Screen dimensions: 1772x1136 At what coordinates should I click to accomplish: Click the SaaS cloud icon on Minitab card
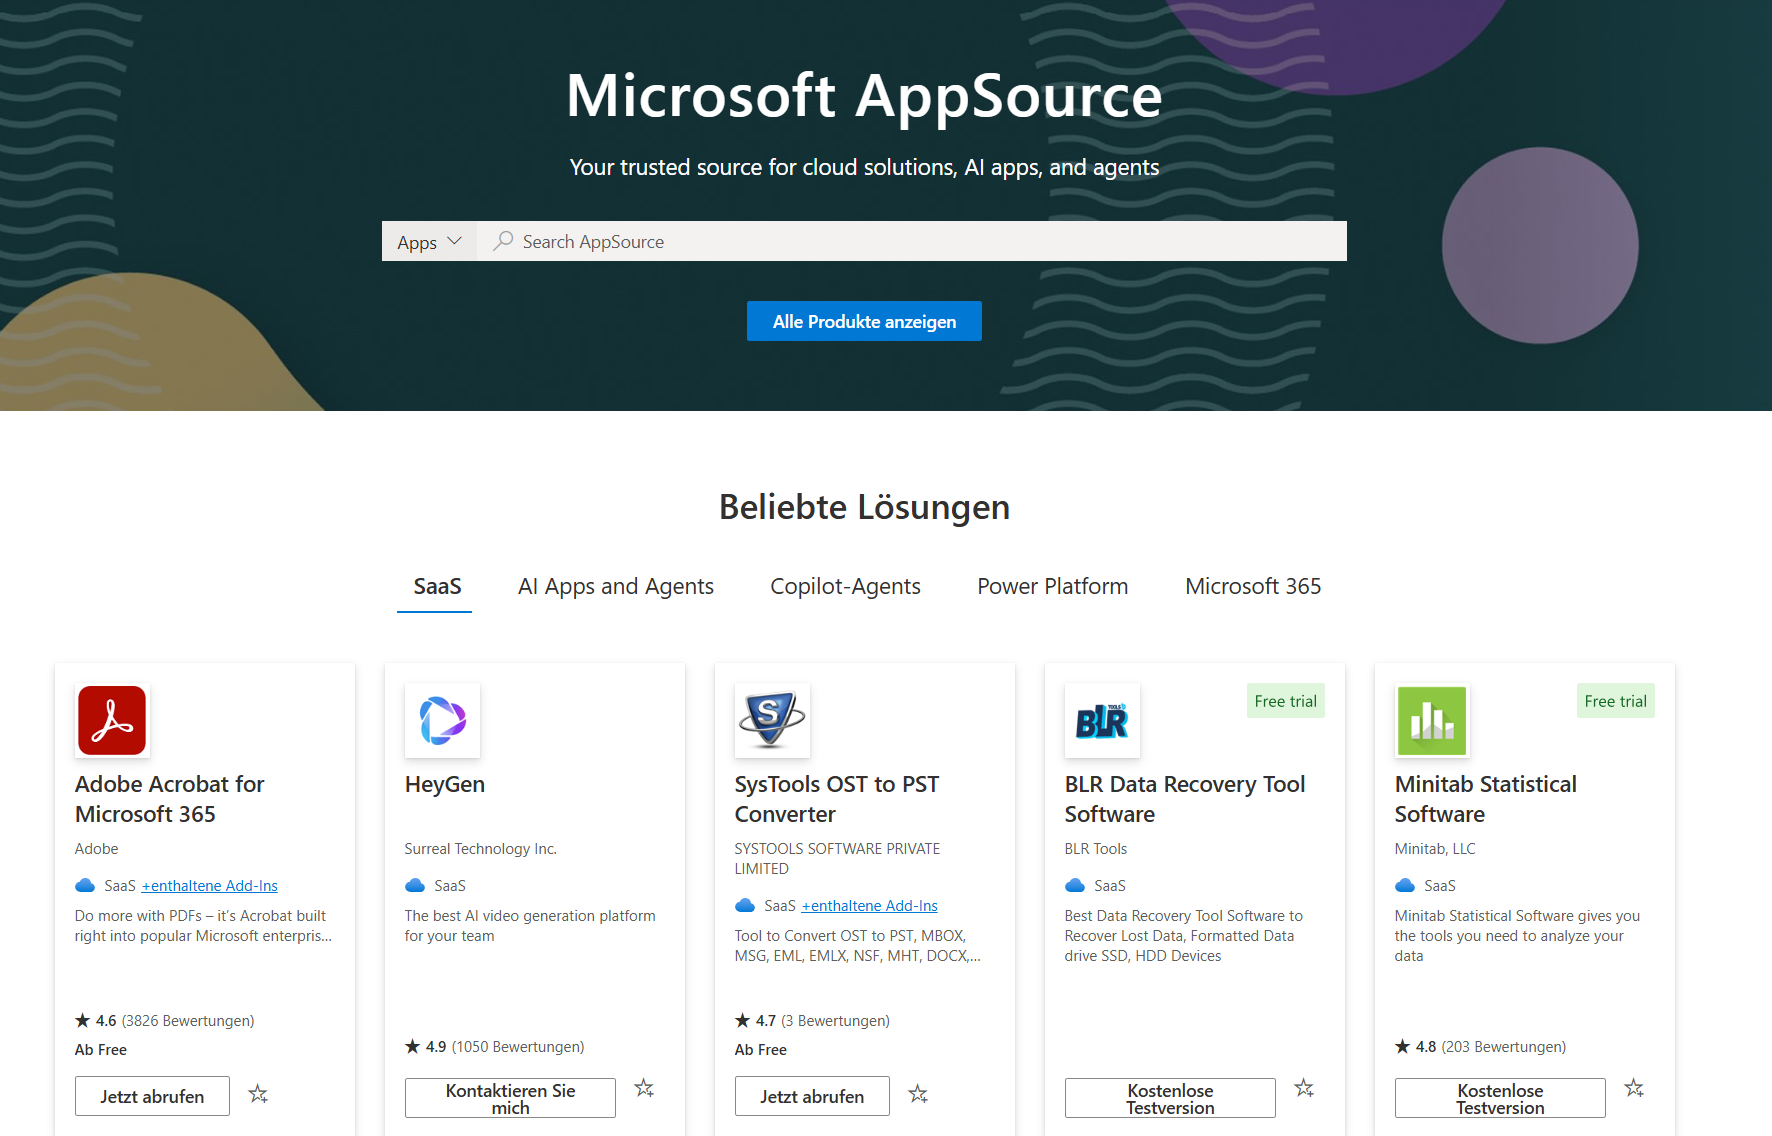tap(1405, 885)
